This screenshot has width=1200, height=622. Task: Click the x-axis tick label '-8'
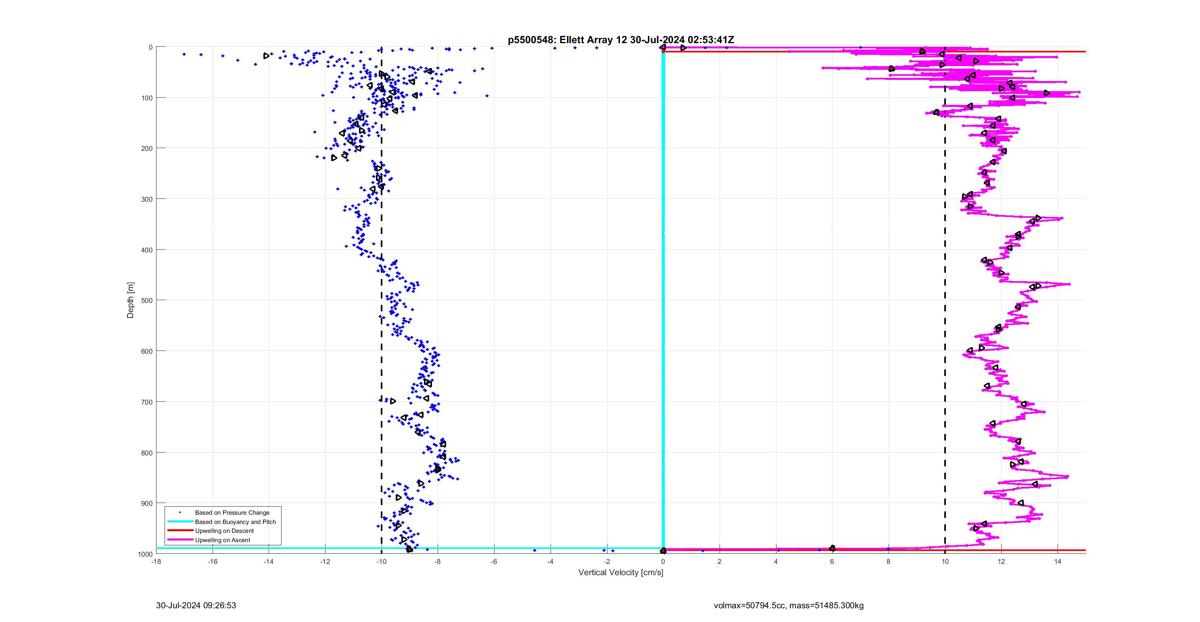(438, 561)
